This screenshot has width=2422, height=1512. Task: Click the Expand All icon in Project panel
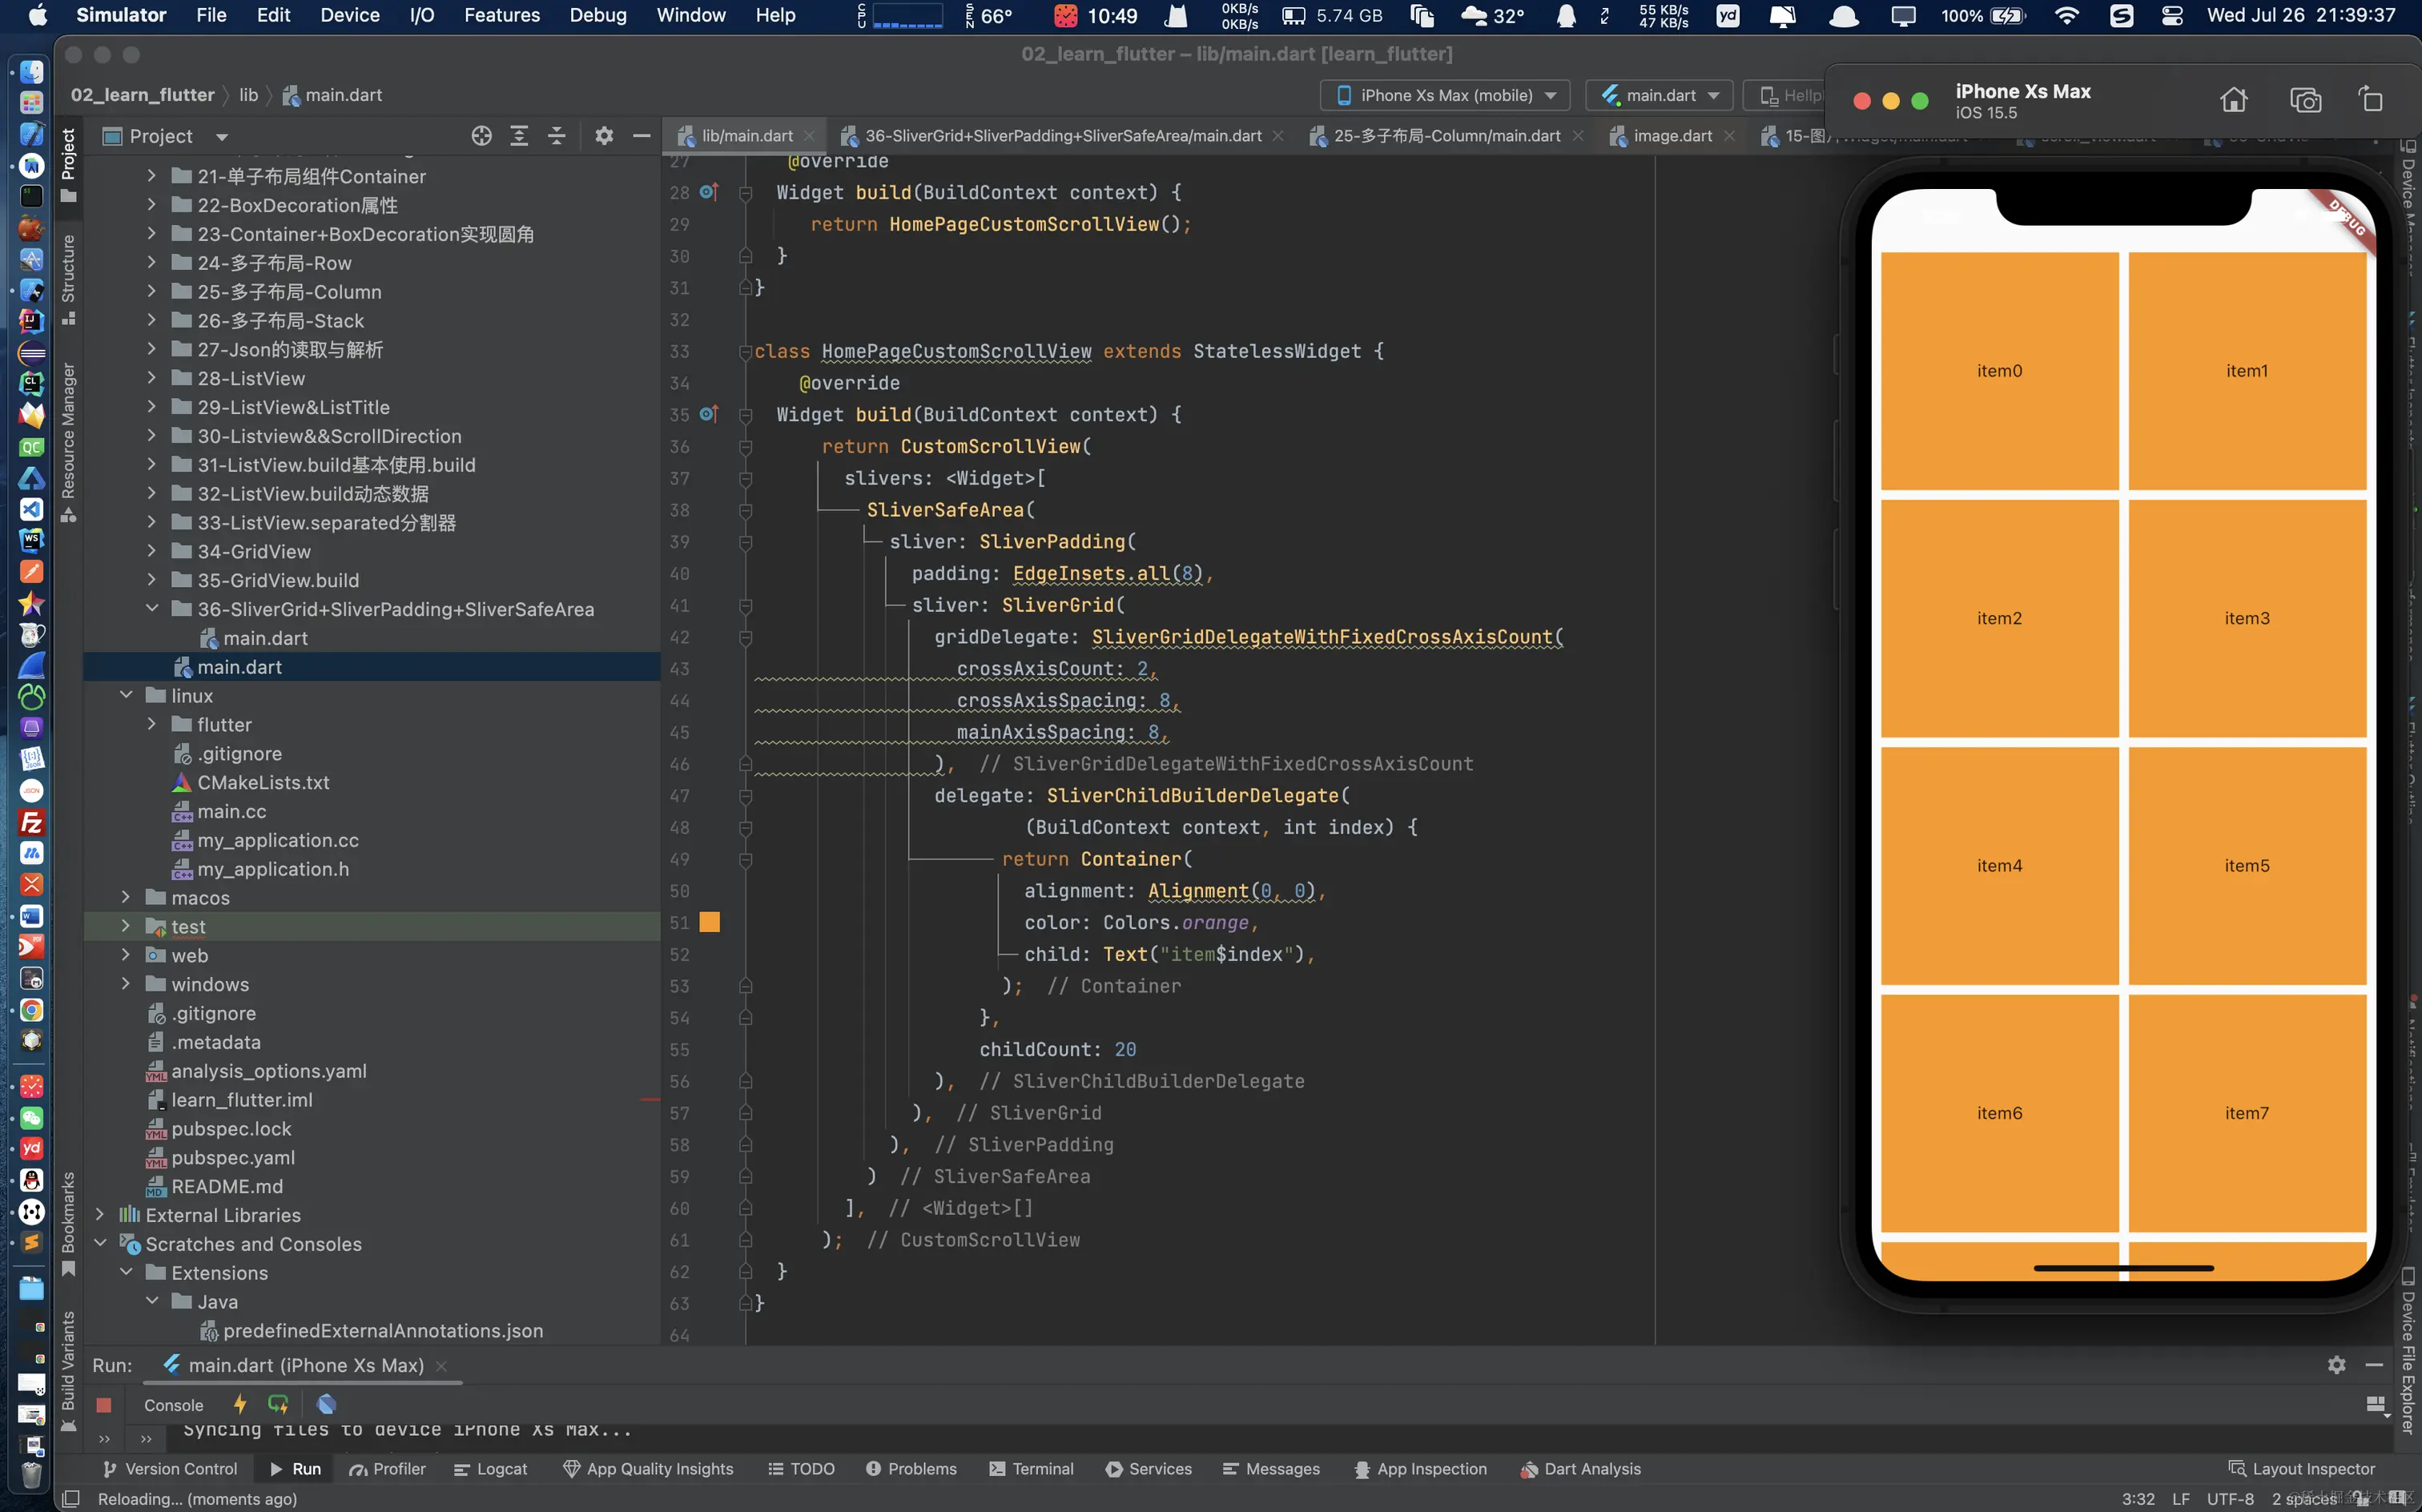pos(519,136)
